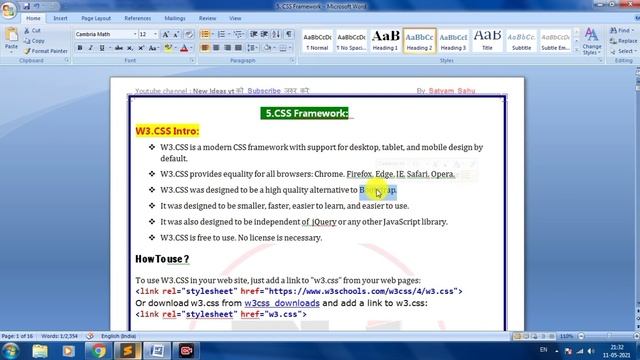Expand the highlight color dropdown arrow
Screen dimensions: 640x360
point(175,48)
